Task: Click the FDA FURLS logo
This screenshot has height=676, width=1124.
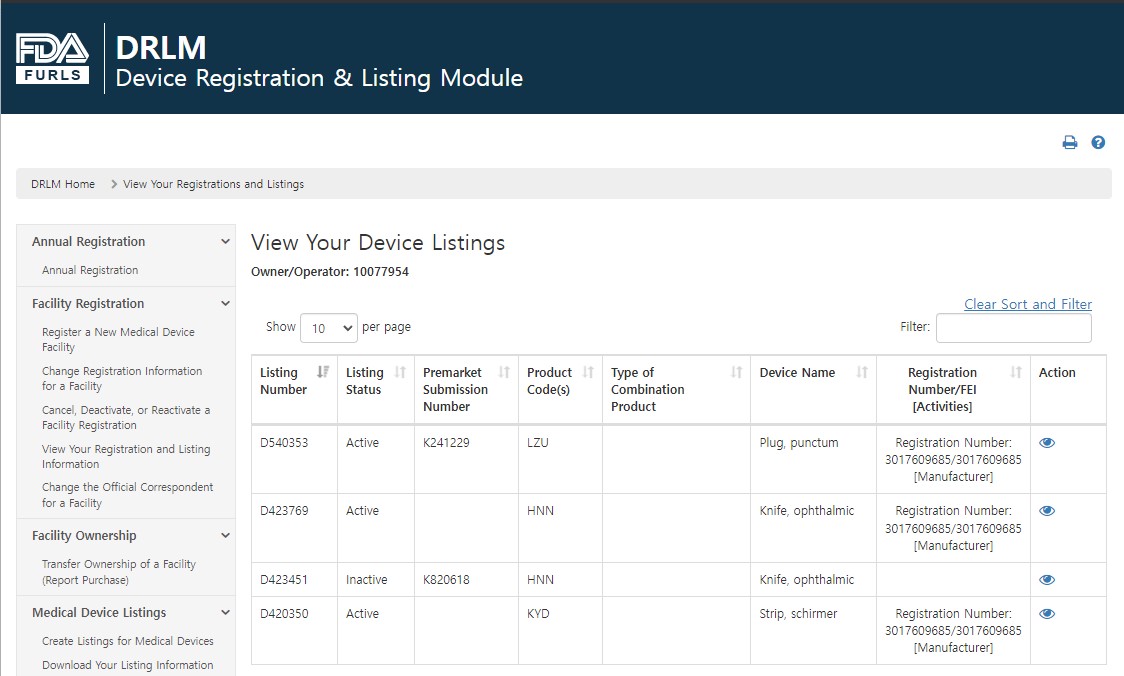Action: click(52, 59)
